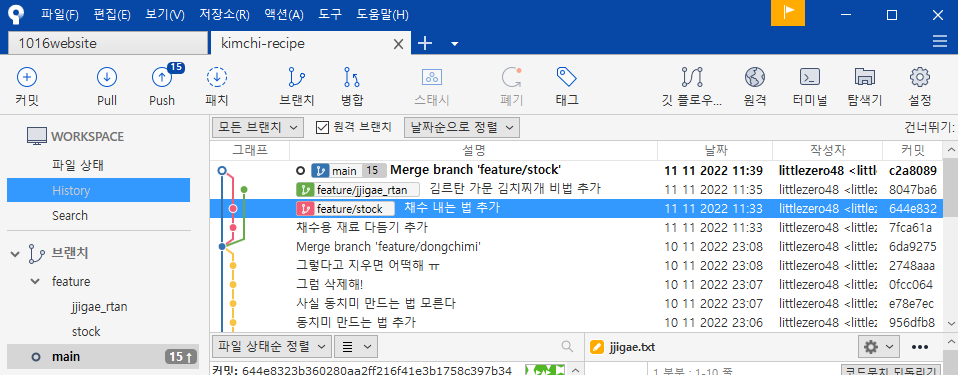Click the feature/stock branch label

345,209
